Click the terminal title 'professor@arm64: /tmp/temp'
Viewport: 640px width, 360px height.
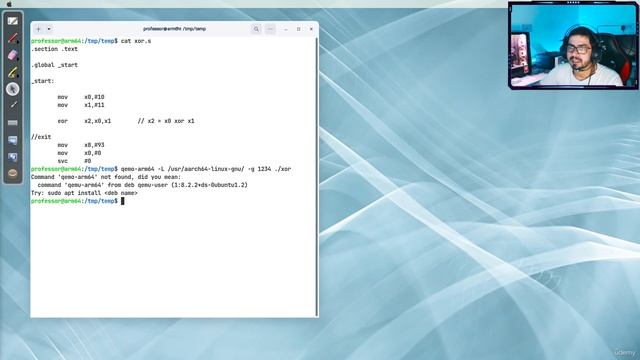[x=174, y=29]
